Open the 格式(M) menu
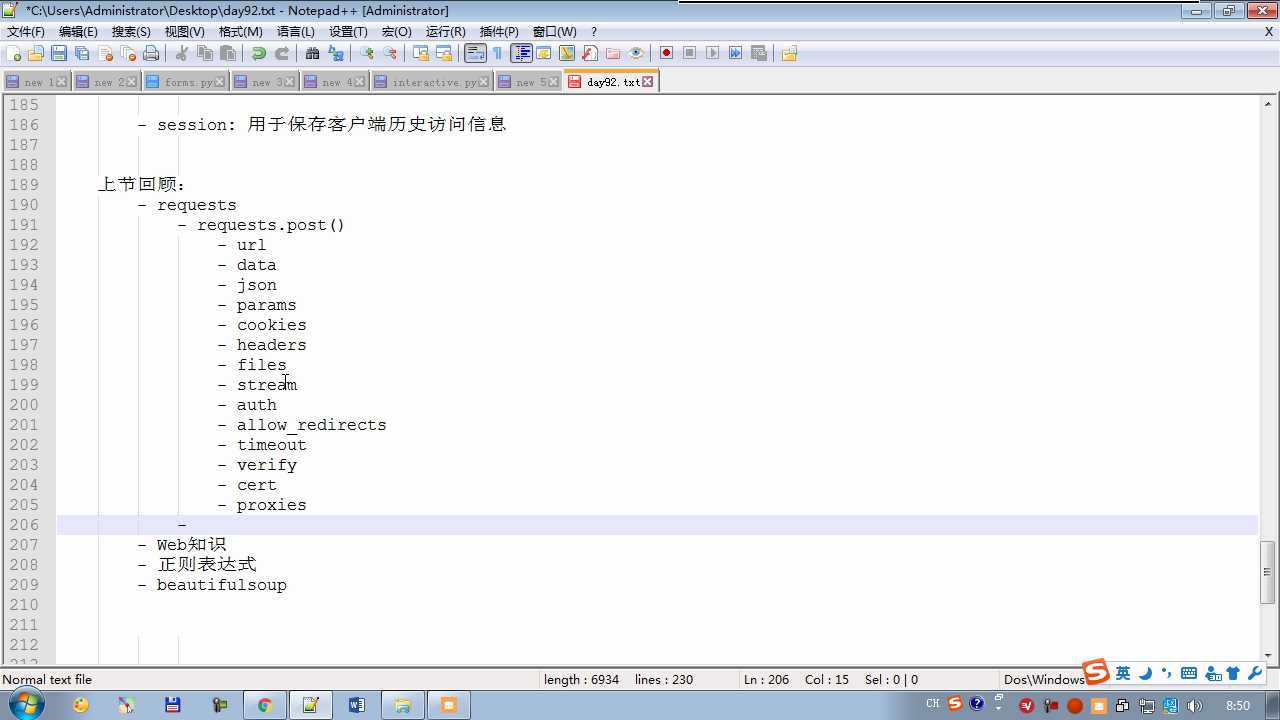This screenshot has width=1280, height=720. click(240, 32)
